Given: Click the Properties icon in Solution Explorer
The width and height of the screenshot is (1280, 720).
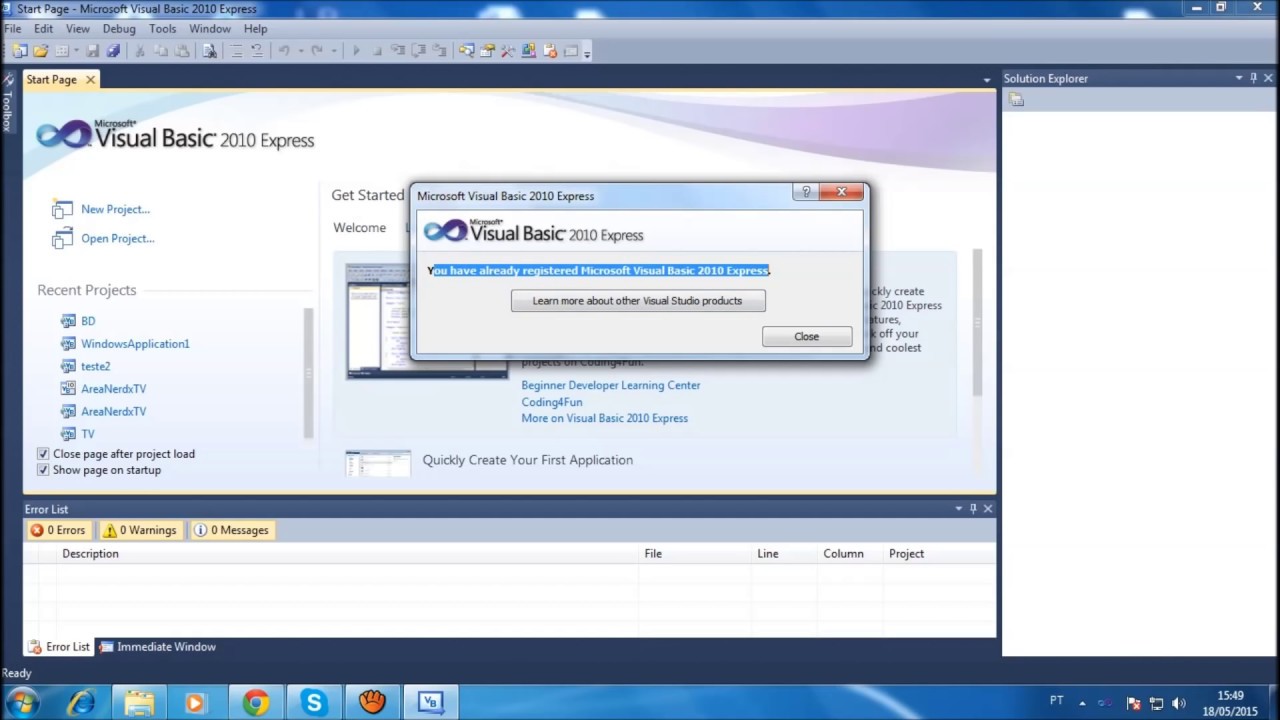Looking at the screenshot, I should click(x=1016, y=99).
